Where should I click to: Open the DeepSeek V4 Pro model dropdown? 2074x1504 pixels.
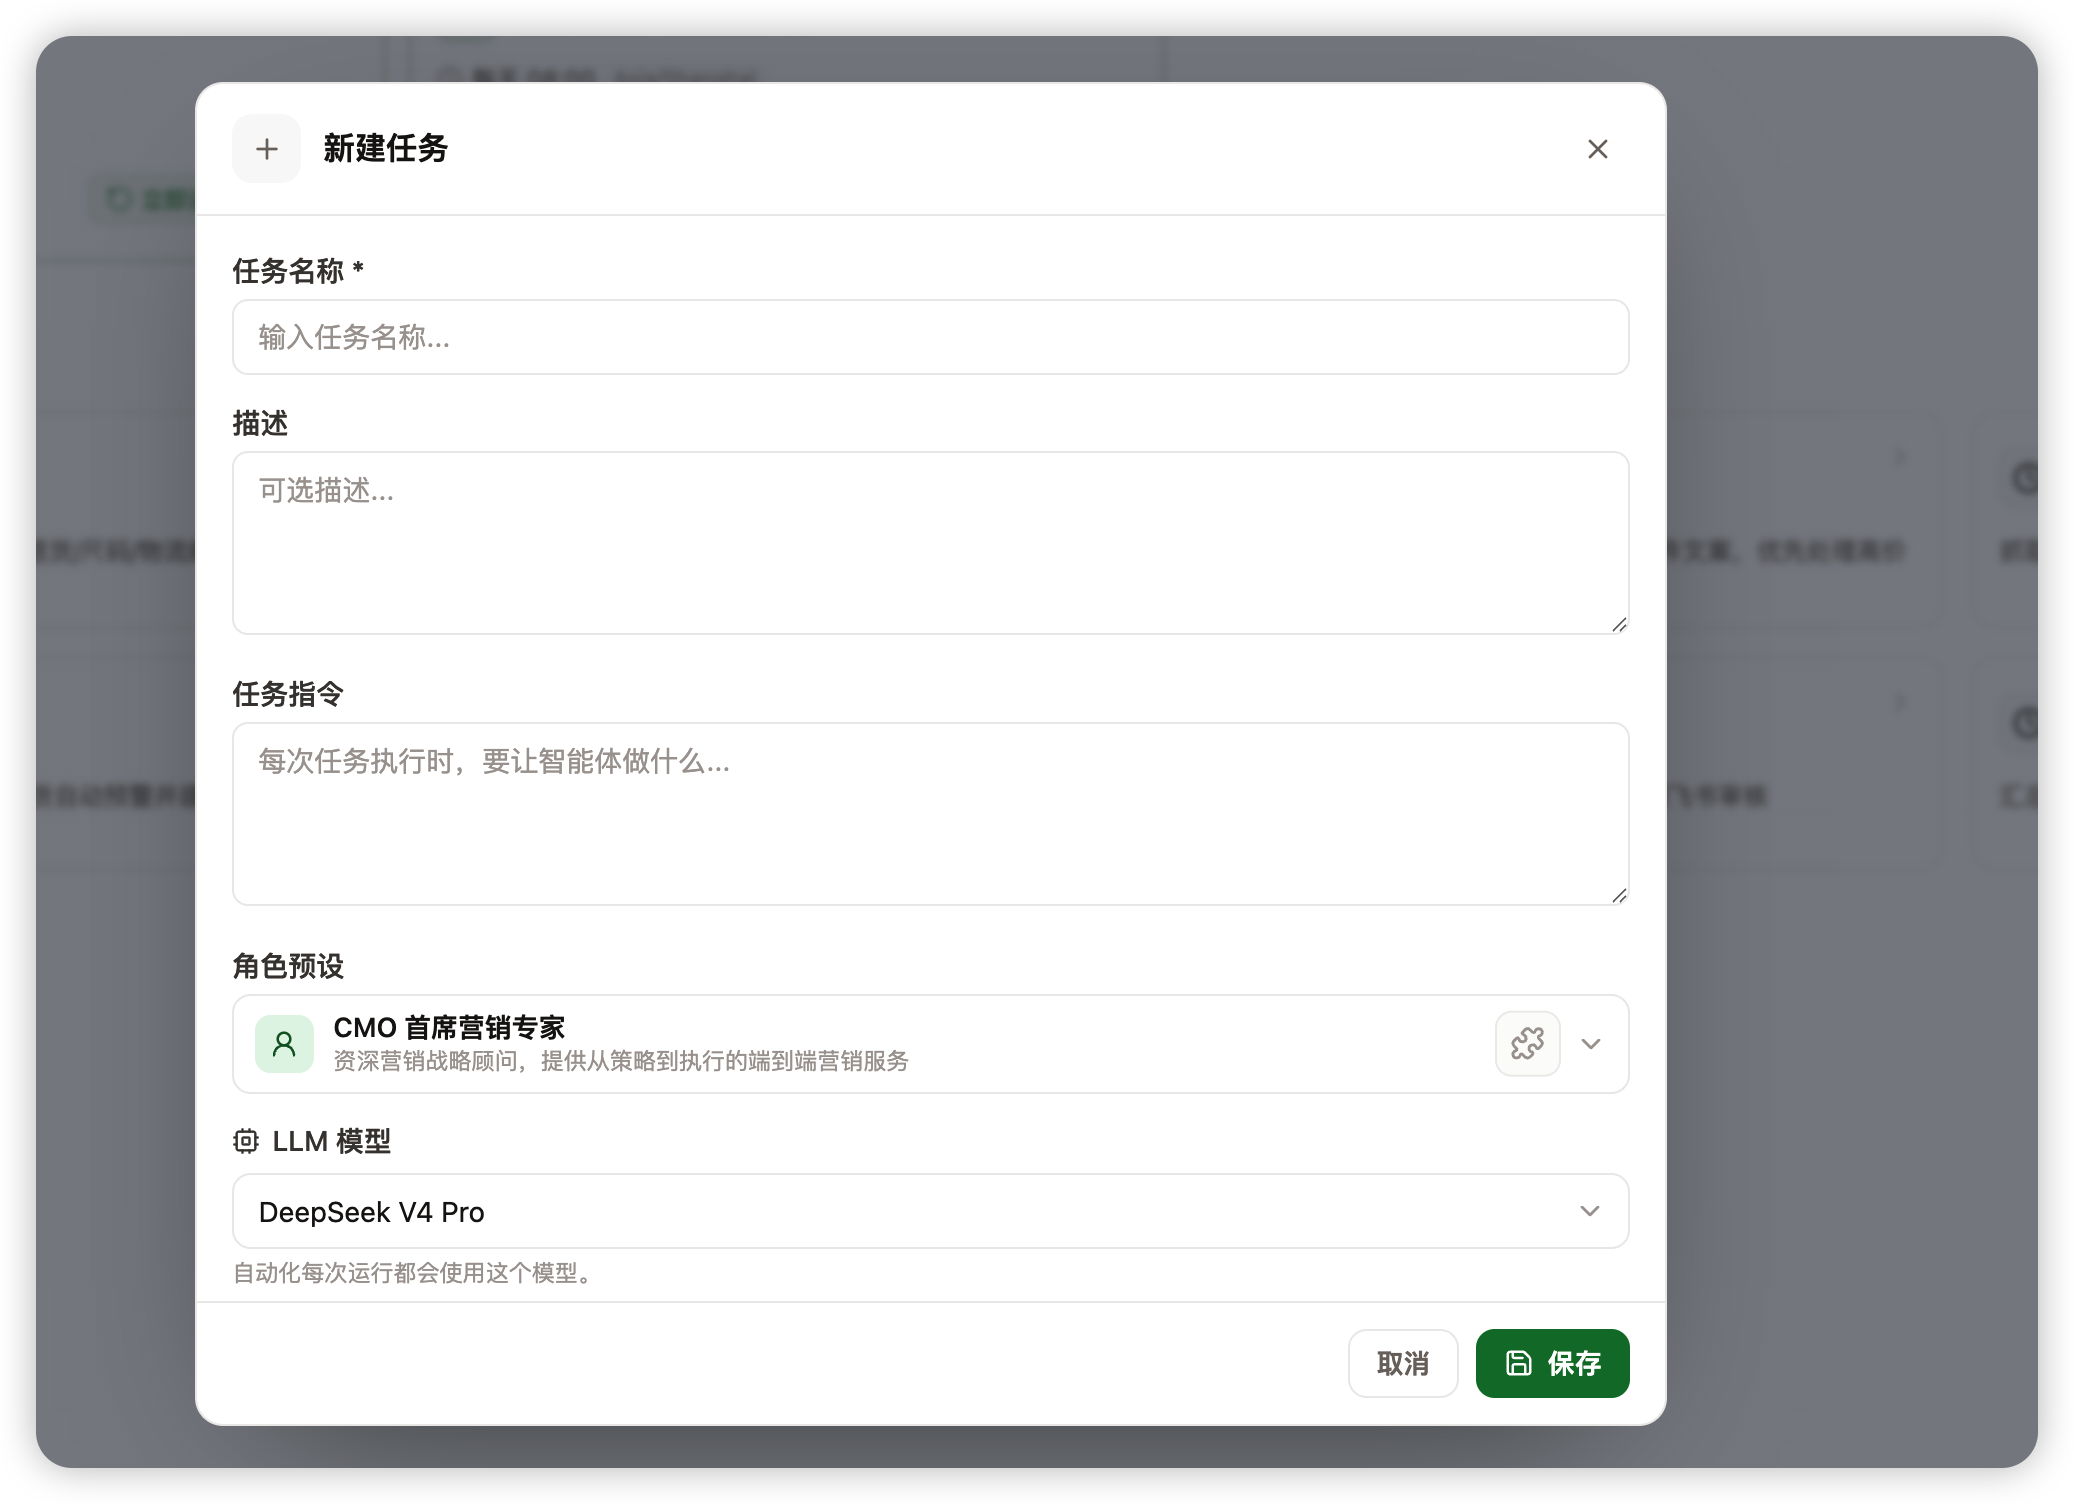click(x=930, y=1211)
